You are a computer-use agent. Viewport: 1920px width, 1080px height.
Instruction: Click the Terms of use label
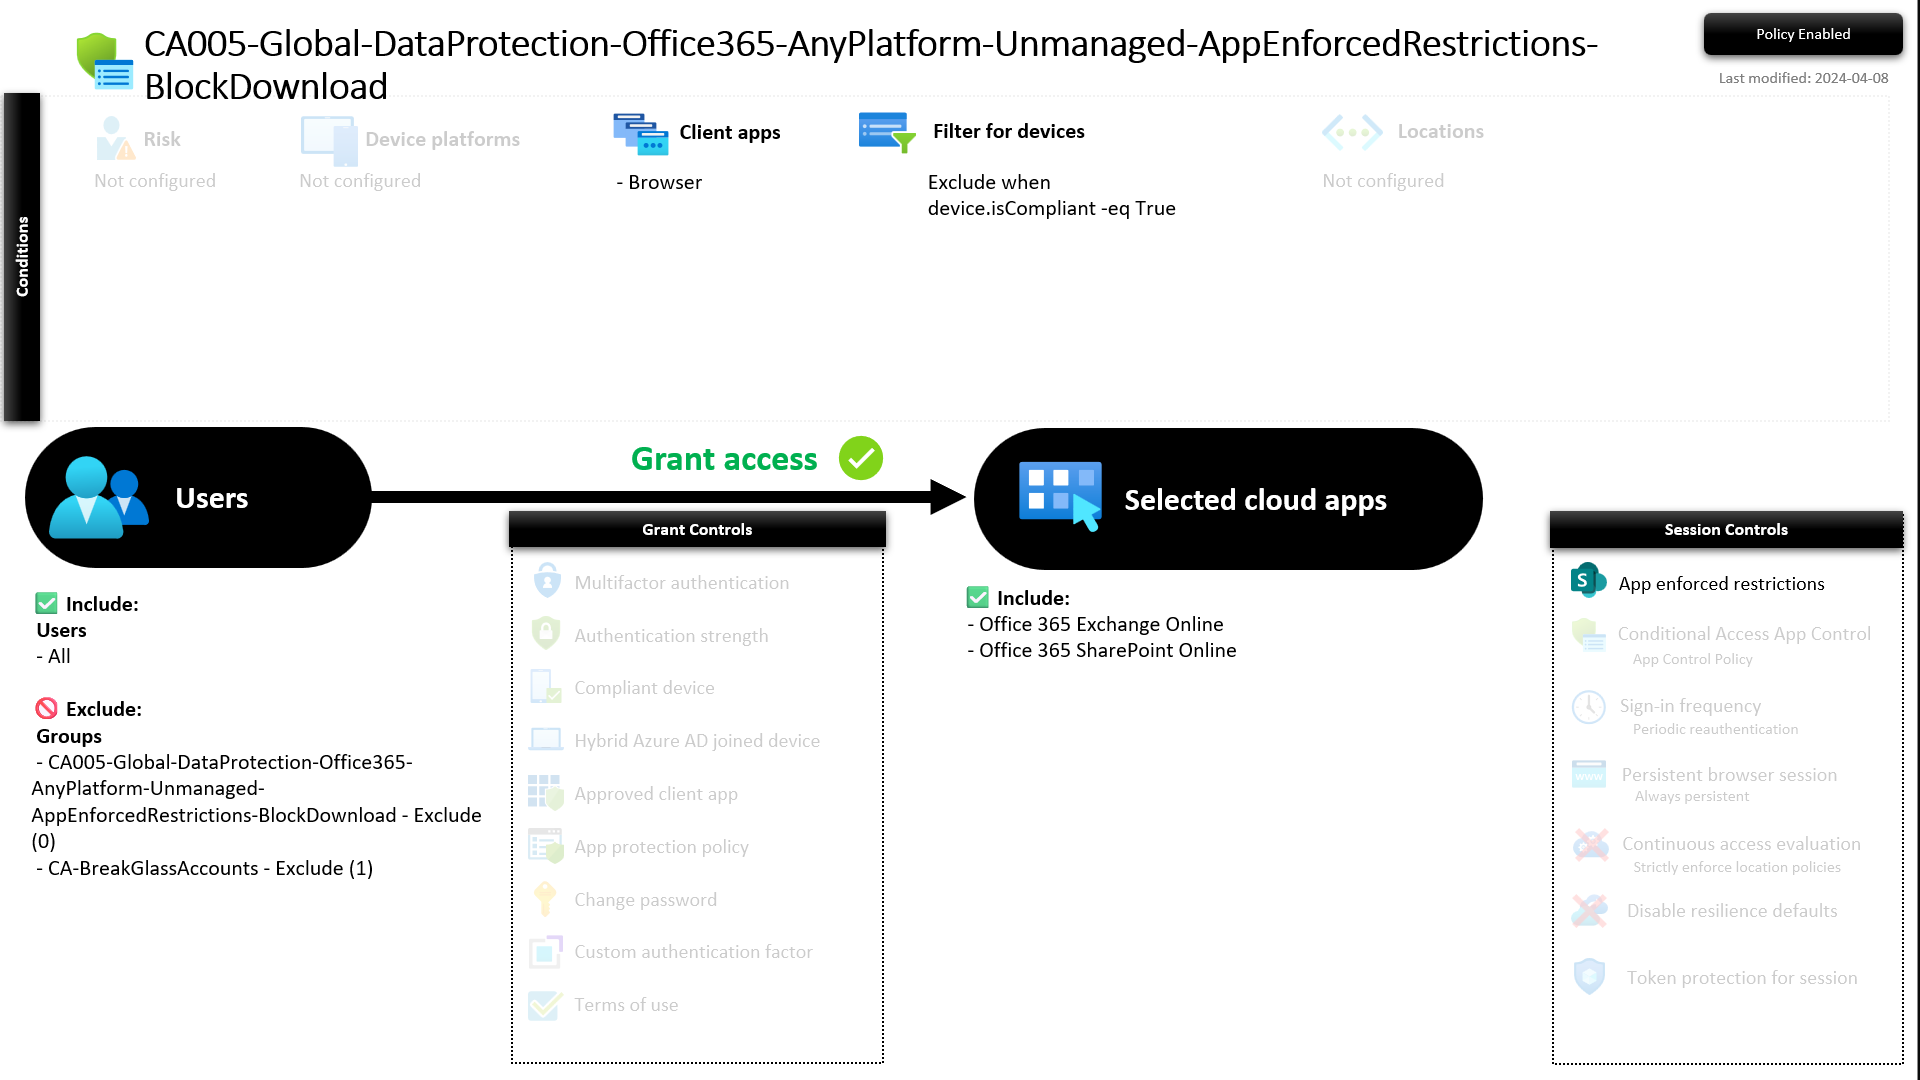click(x=626, y=1004)
